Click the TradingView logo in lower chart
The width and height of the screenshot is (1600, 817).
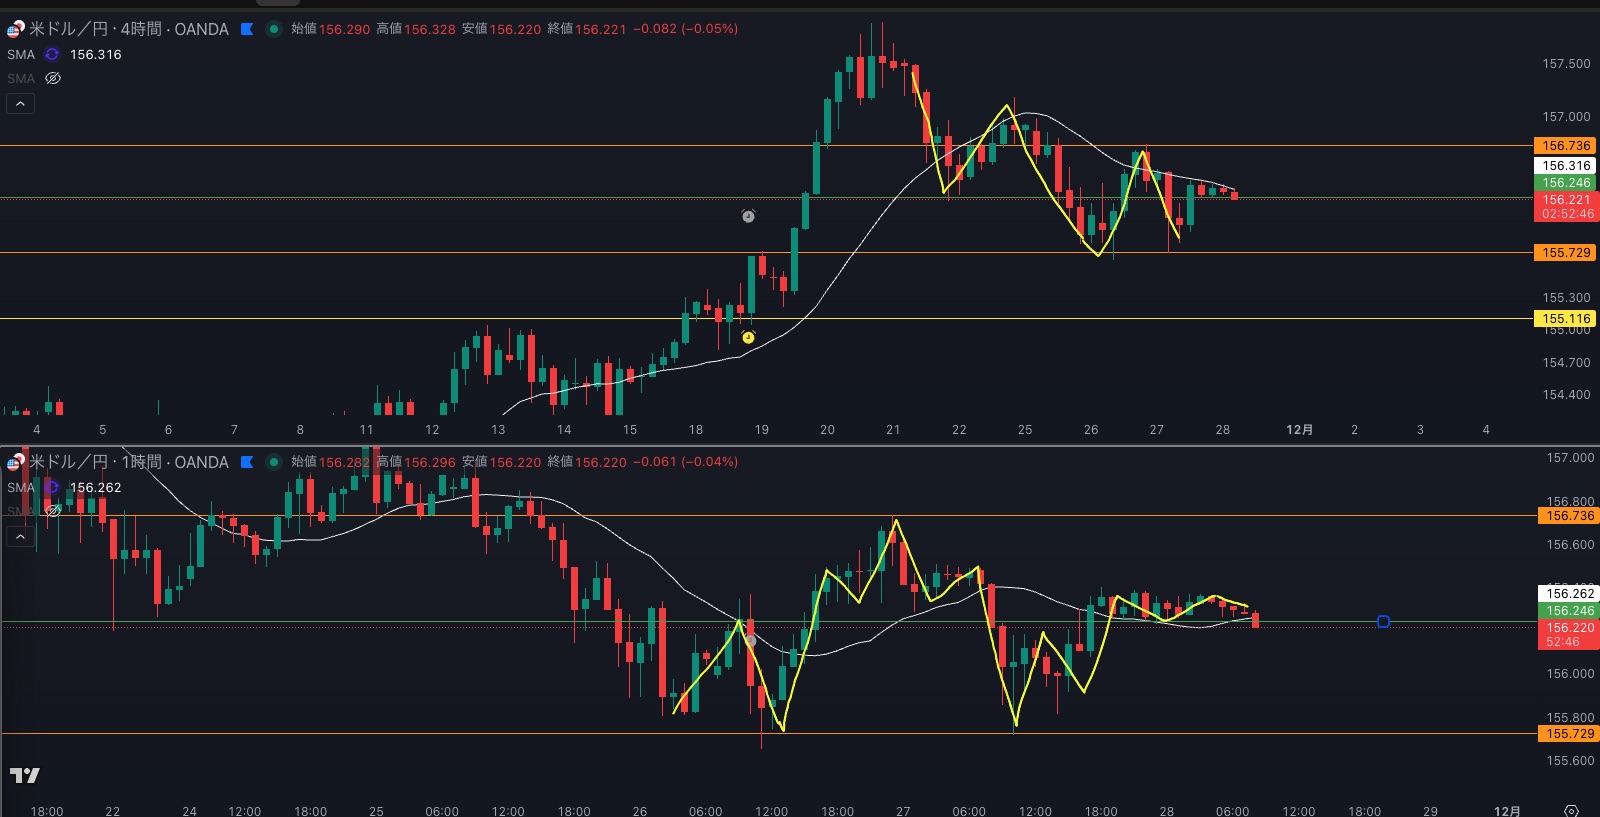[25, 775]
